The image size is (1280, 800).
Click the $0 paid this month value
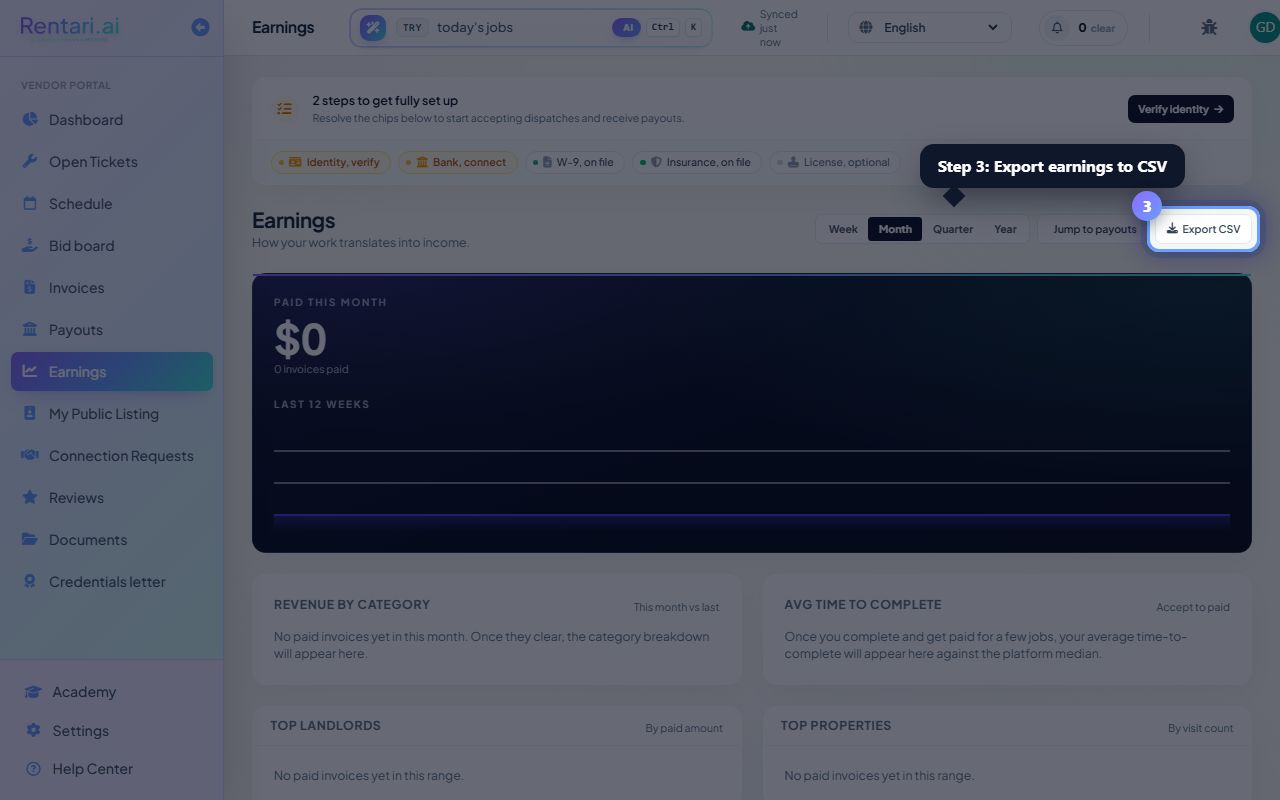[x=300, y=339]
